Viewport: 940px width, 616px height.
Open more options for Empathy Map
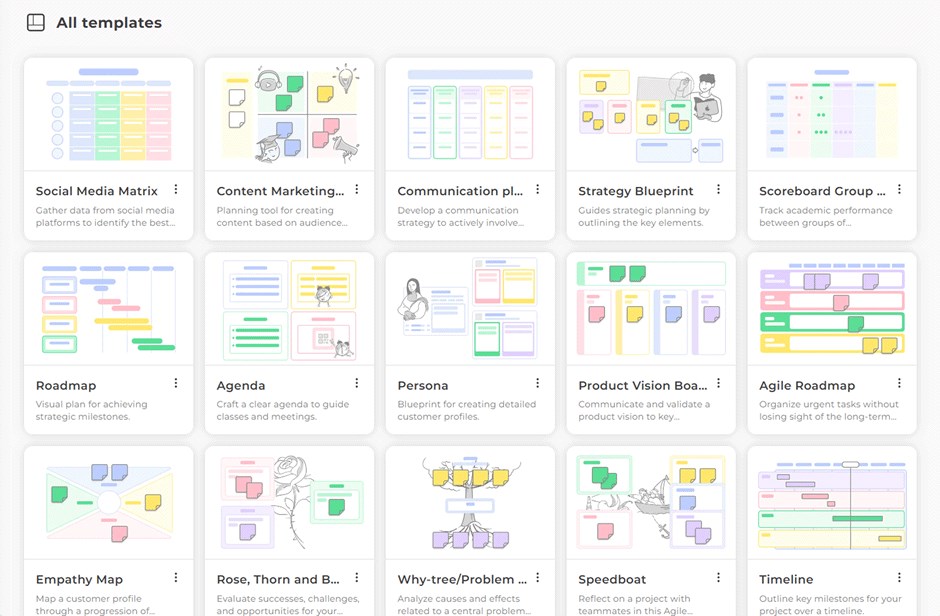pyautogui.click(x=176, y=577)
